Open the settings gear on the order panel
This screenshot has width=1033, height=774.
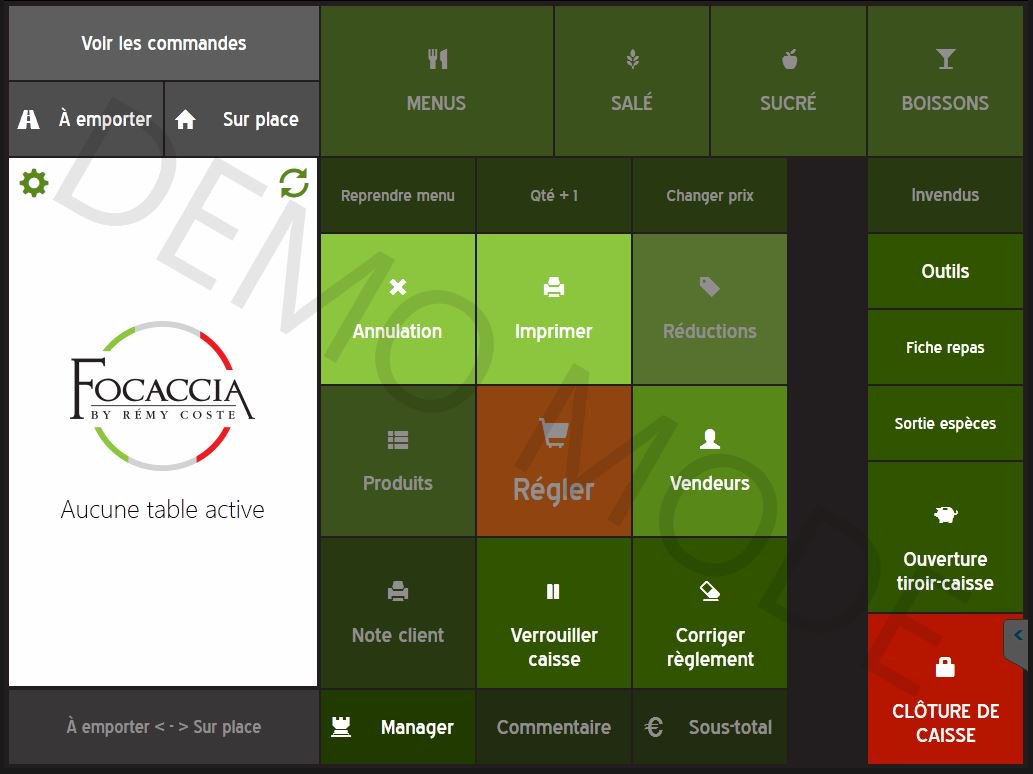(x=34, y=184)
